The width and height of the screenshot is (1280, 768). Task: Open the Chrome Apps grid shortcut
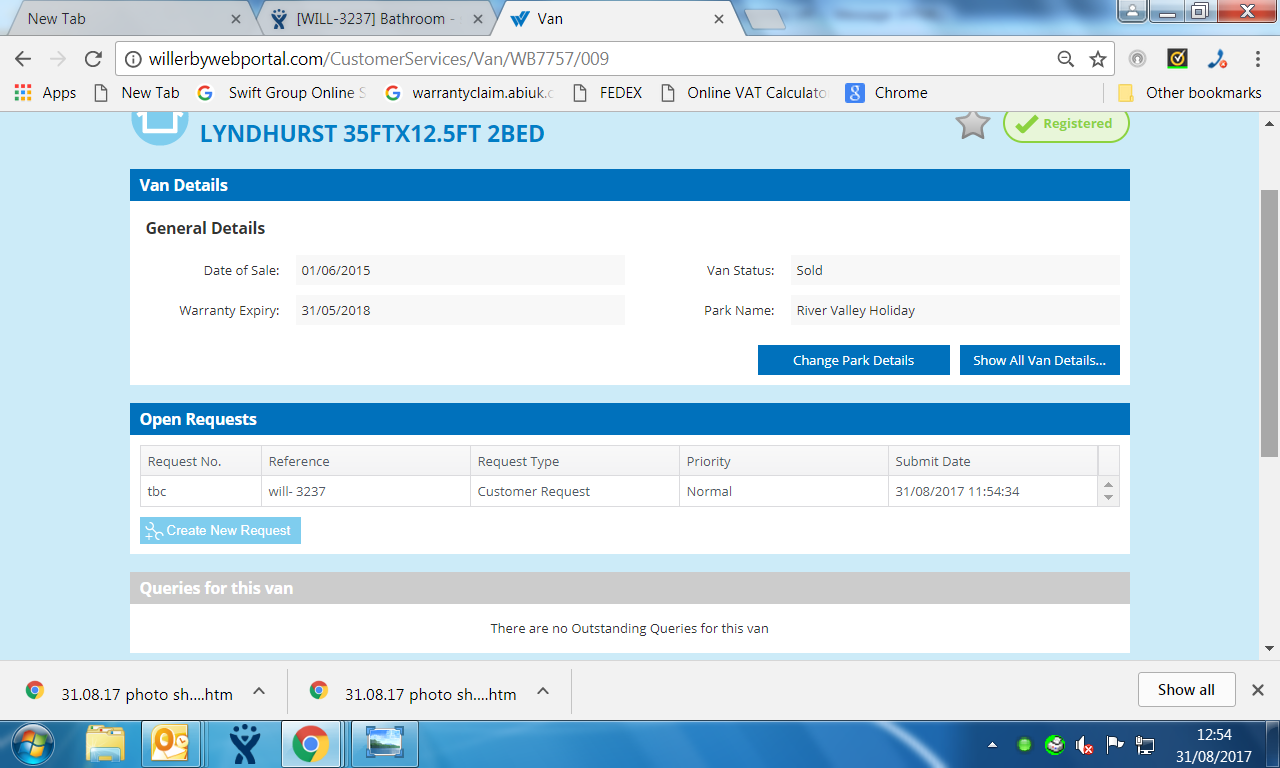[x=23, y=93]
